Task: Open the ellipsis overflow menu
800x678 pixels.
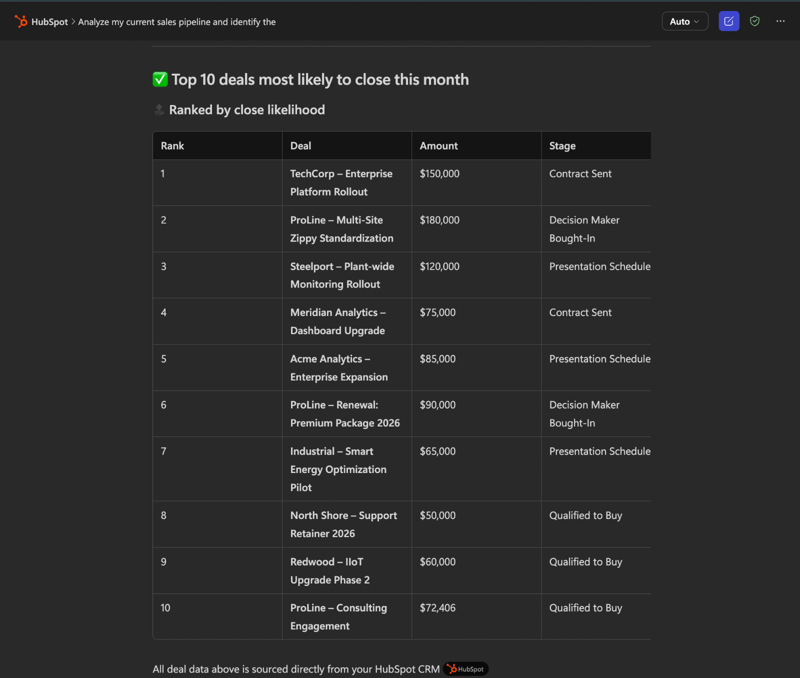Action: pyautogui.click(x=780, y=21)
